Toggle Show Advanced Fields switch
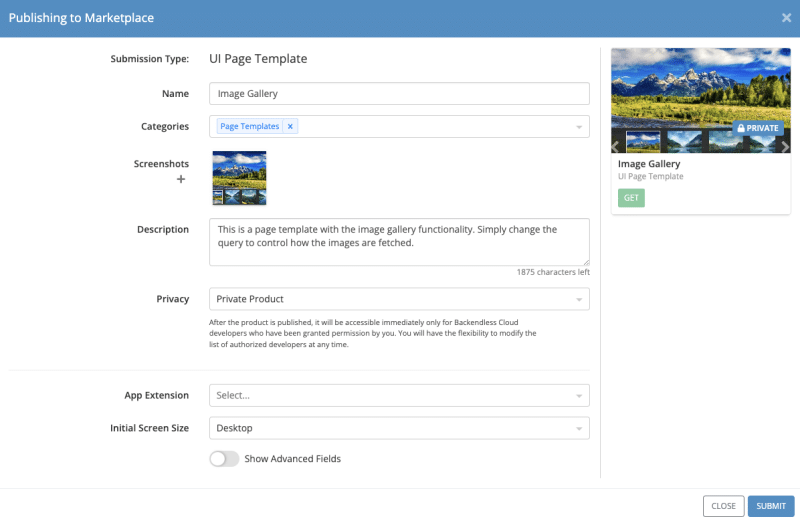 [224, 459]
